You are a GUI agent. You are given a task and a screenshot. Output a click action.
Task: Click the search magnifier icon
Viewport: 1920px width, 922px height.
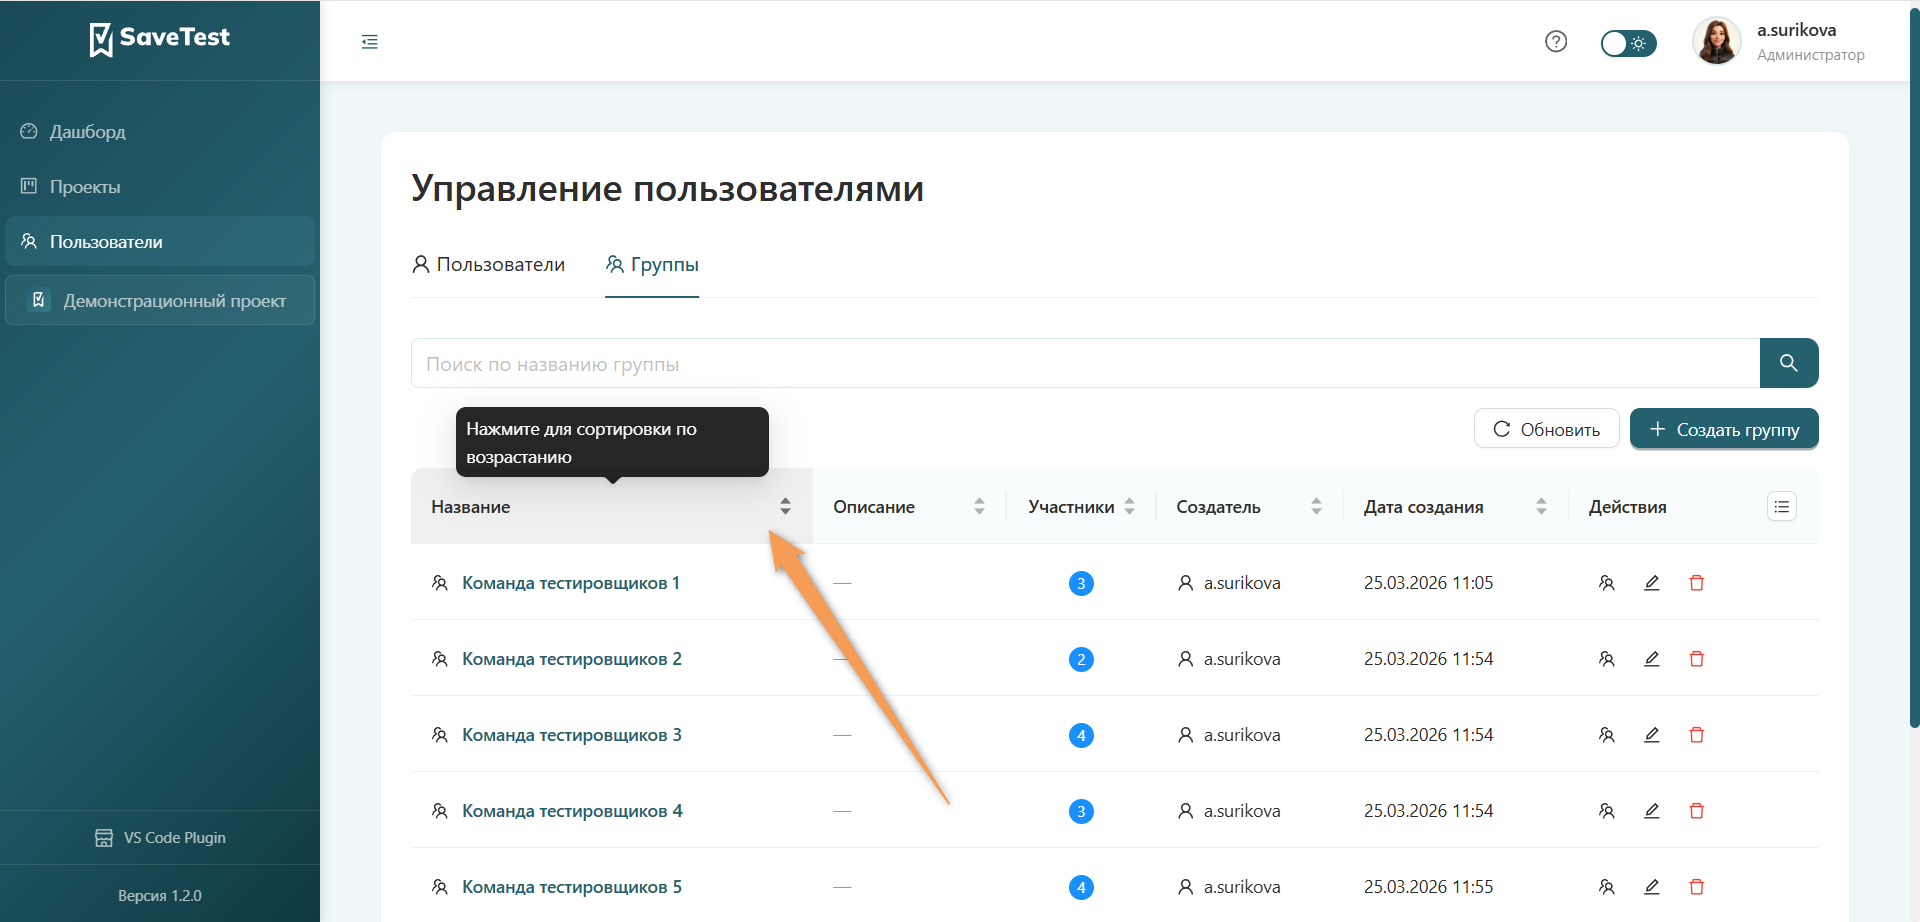(1789, 363)
